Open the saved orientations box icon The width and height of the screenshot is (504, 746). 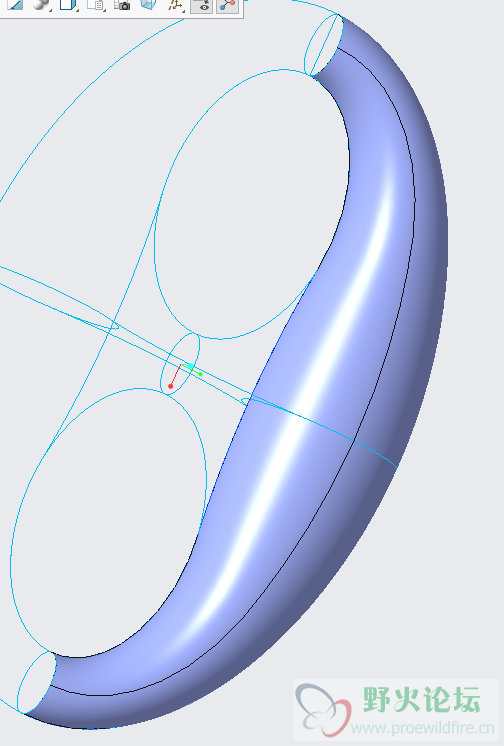[68, 4]
